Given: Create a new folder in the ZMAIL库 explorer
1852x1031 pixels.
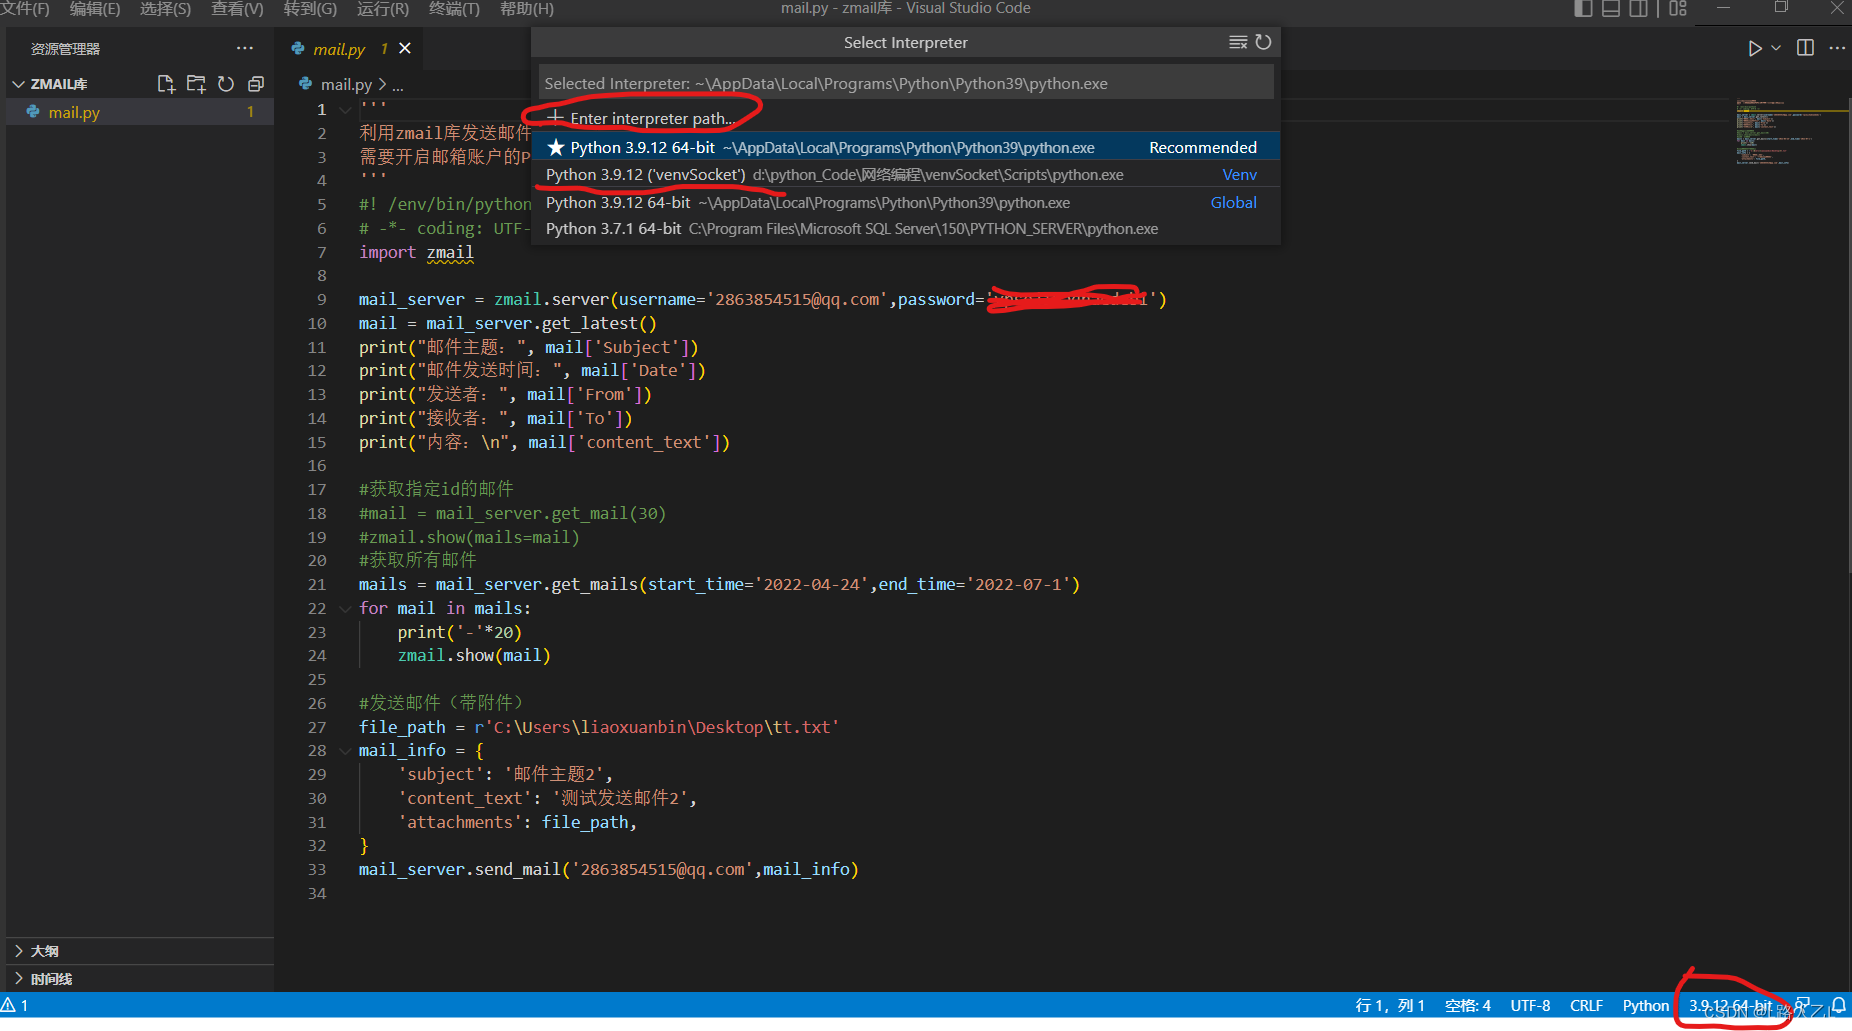Looking at the screenshot, I should click(196, 84).
